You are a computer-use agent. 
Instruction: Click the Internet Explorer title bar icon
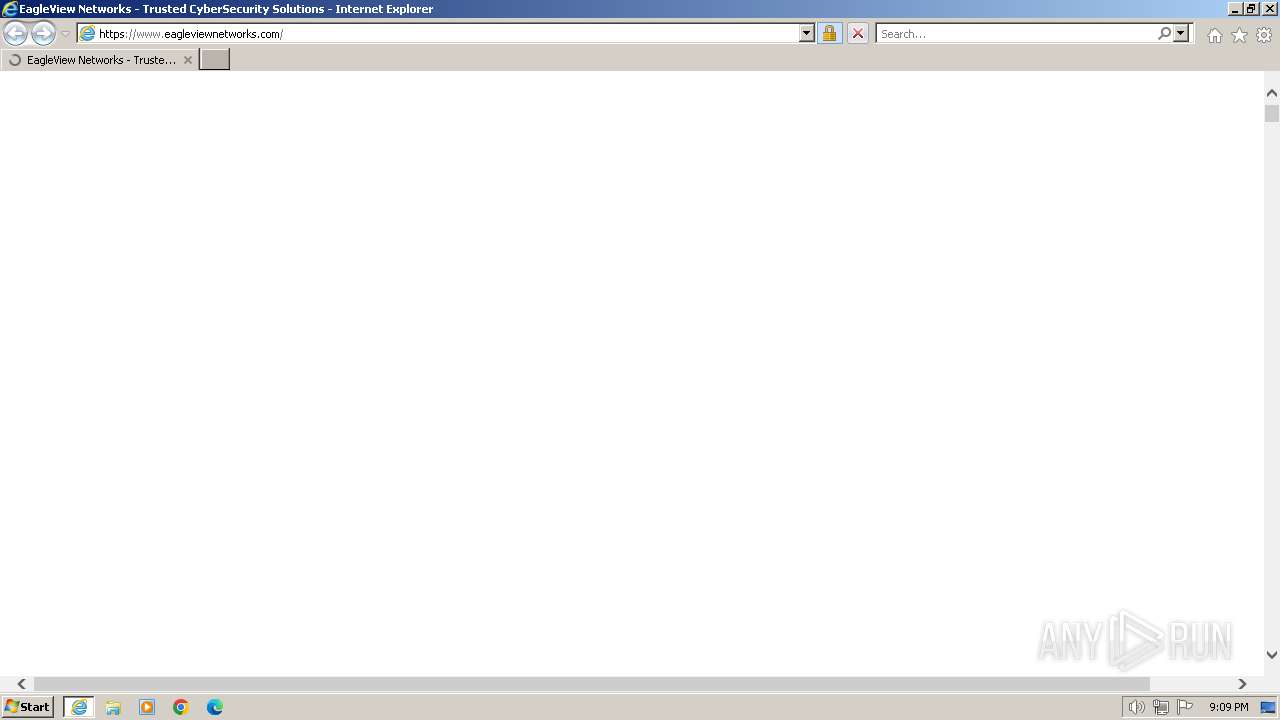10,9
